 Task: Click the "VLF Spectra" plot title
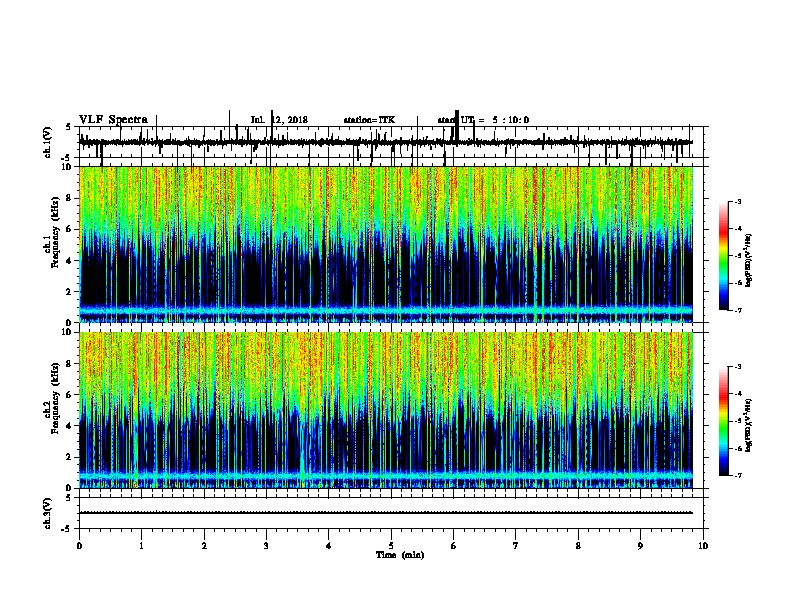114,120
